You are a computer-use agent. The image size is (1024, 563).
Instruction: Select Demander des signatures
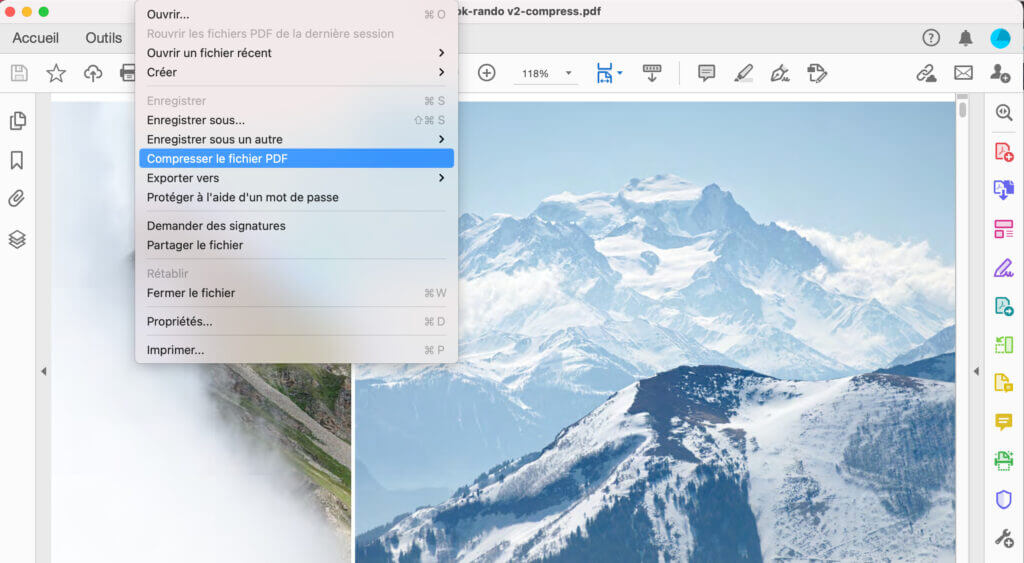[296, 226]
